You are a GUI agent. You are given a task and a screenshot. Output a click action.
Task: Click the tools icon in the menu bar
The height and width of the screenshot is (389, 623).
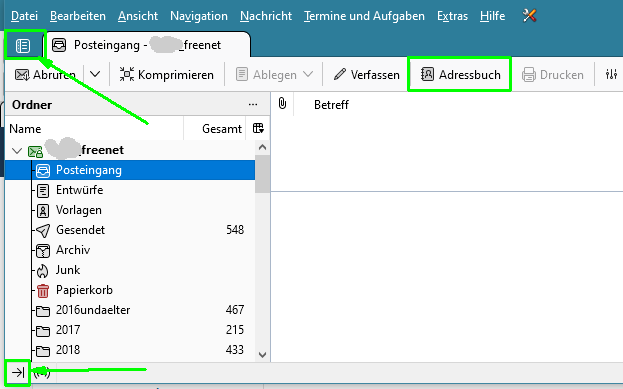[529, 16]
